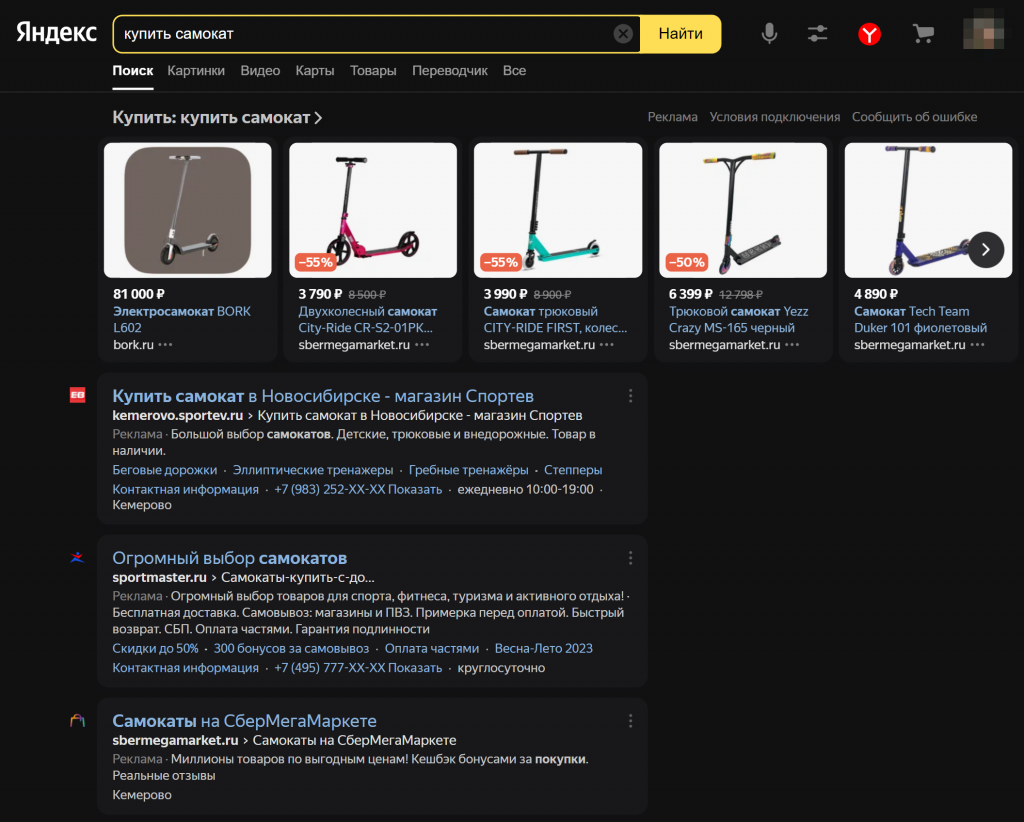Screen dimensions: 1024x822
Task: Click Sportmaster favicon next to result
Action: pyautogui.click(x=77, y=558)
